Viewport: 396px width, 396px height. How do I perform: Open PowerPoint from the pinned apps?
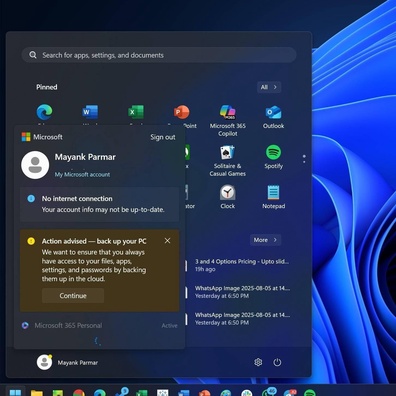(x=182, y=112)
